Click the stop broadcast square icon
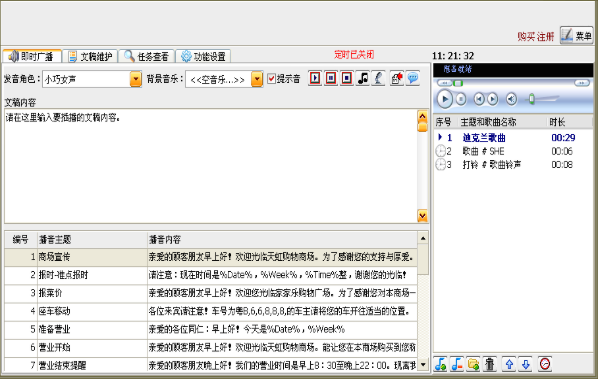 (x=347, y=78)
